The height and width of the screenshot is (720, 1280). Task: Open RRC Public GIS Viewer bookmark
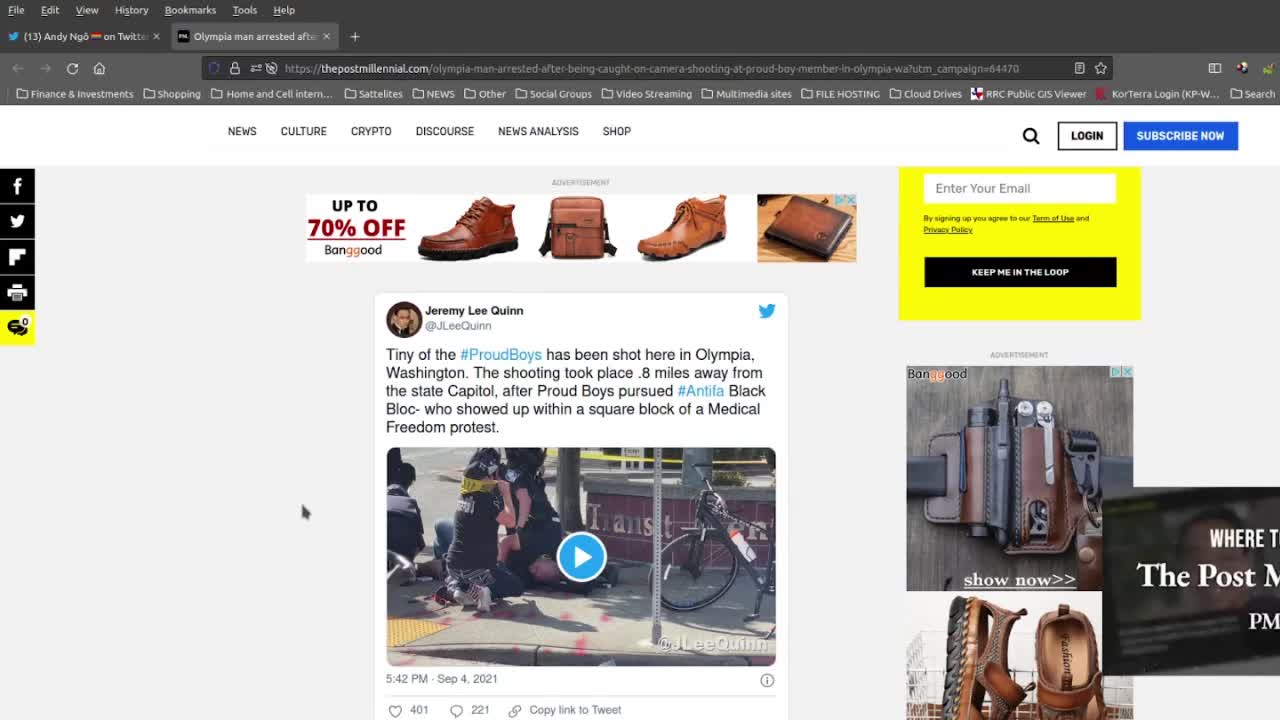click(x=1028, y=94)
